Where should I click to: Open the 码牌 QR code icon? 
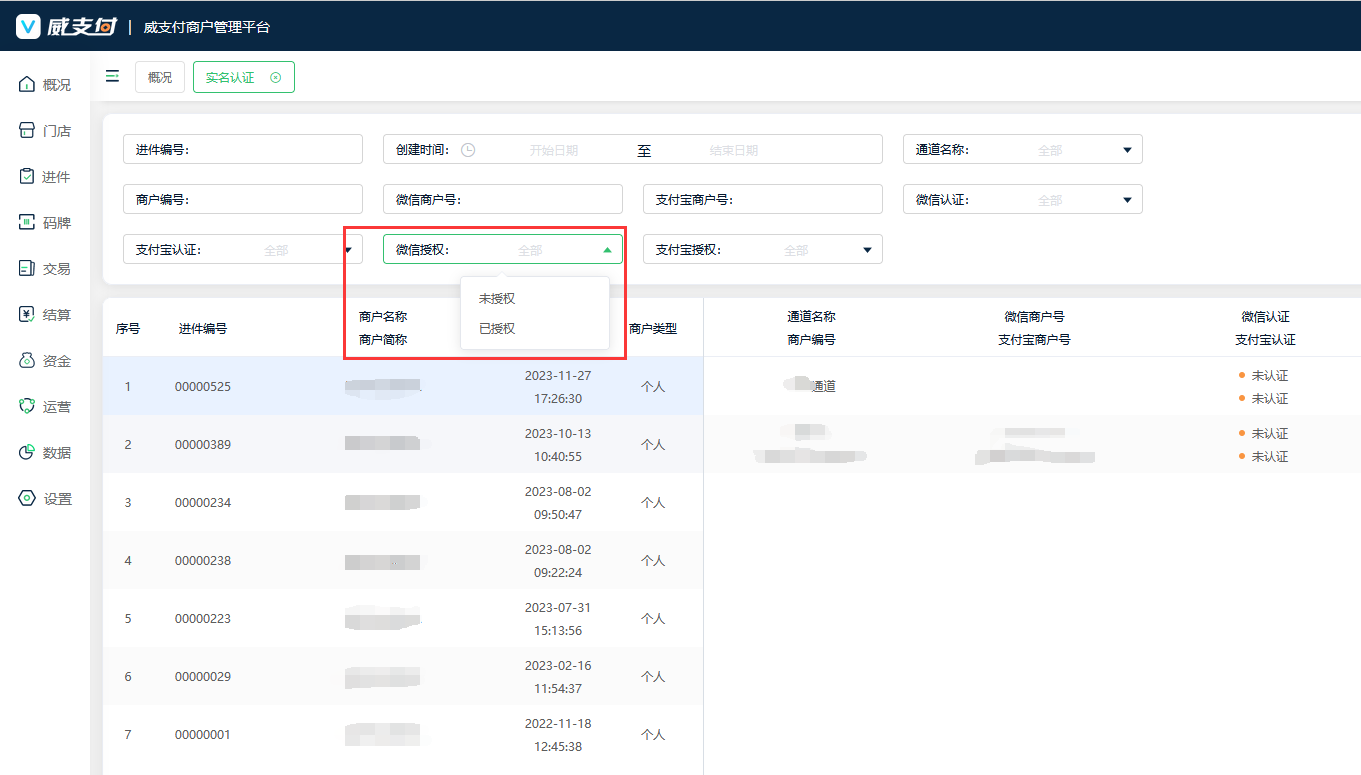(27, 223)
